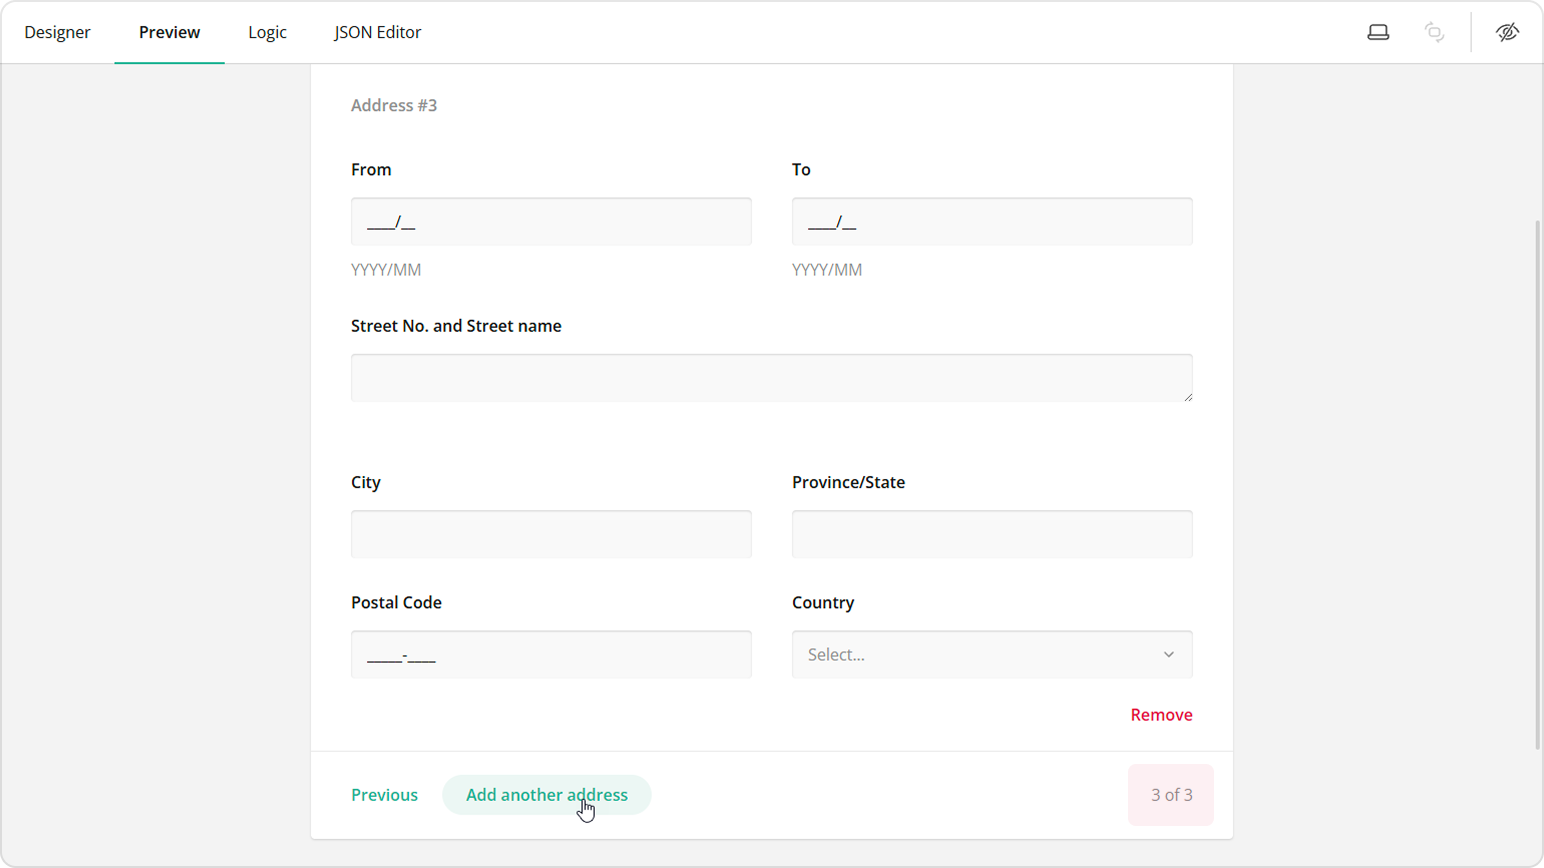Click the City input field

click(550, 533)
